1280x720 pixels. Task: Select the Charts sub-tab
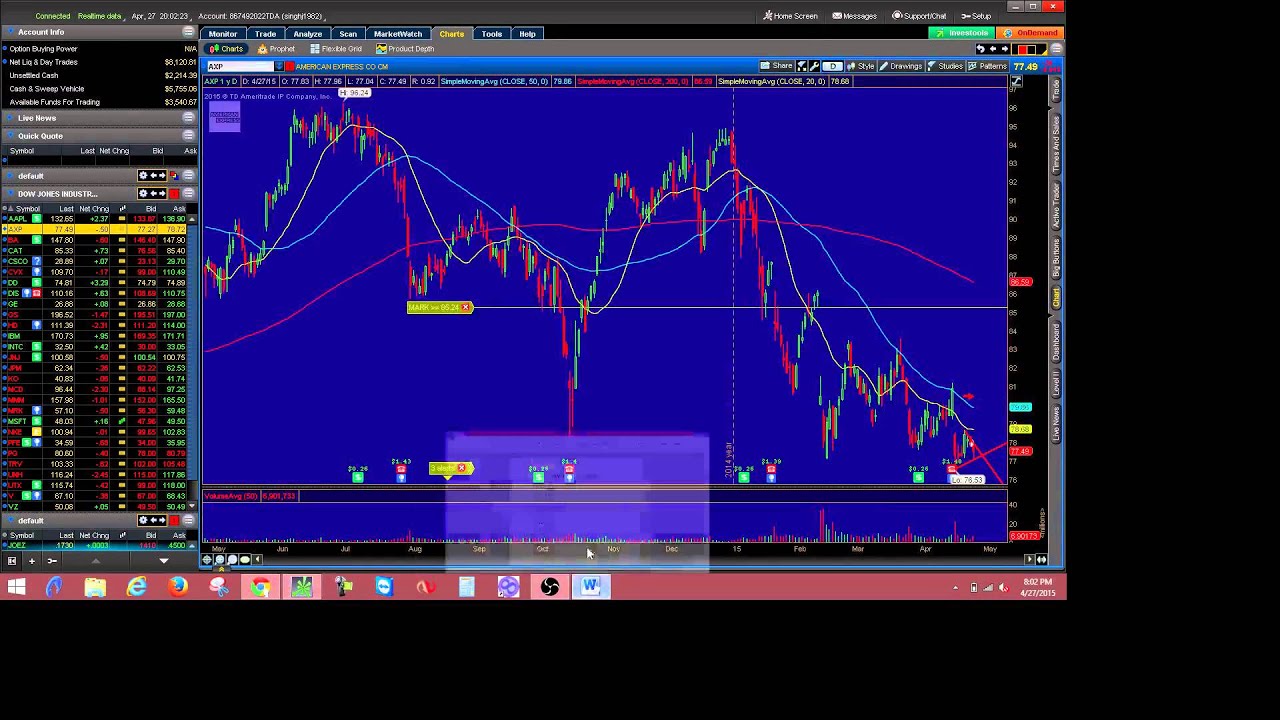227,49
